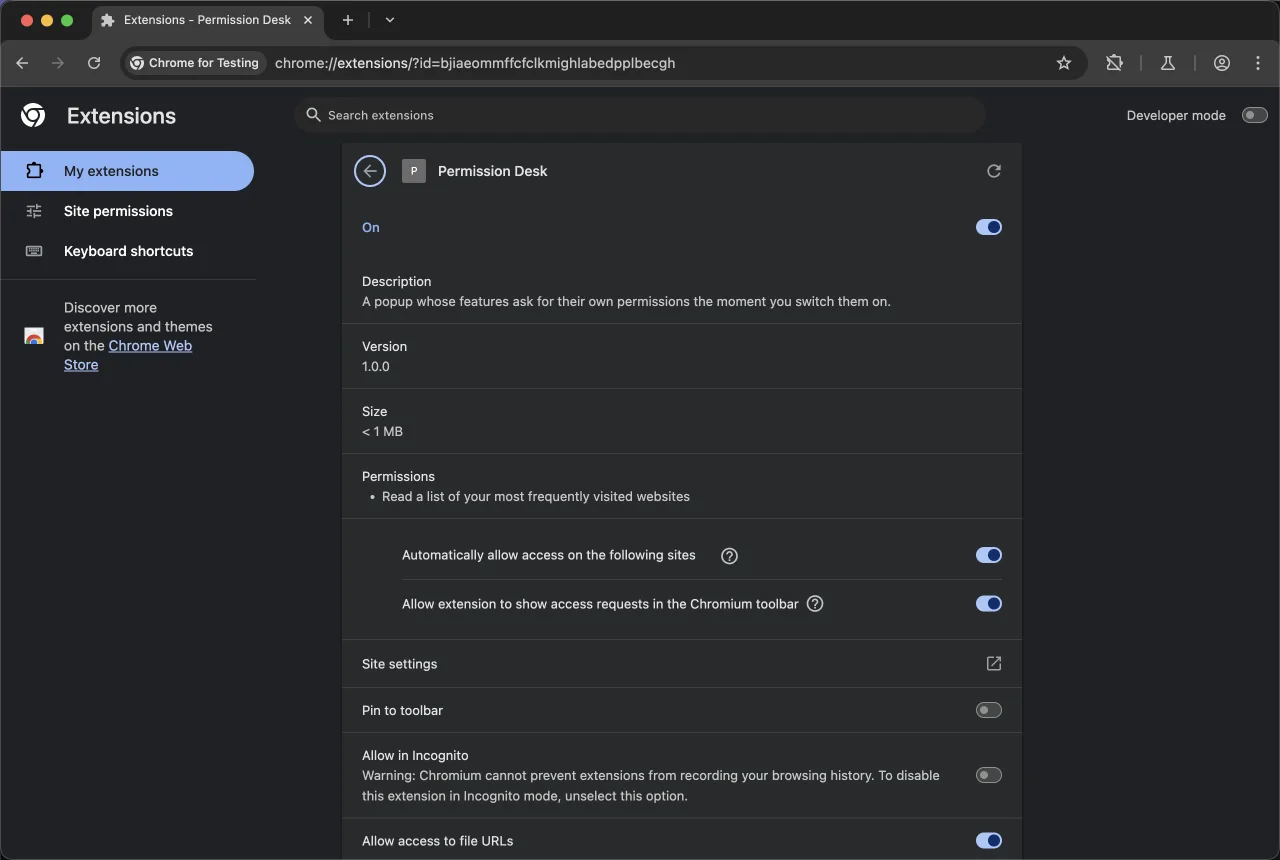Reload the page in the browser toolbar

click(x=94, y=63)
